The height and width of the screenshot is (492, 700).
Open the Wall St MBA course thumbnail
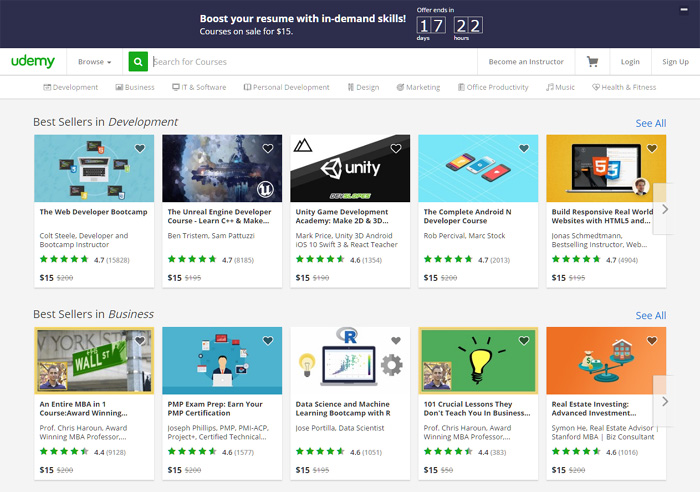point(94,361)
